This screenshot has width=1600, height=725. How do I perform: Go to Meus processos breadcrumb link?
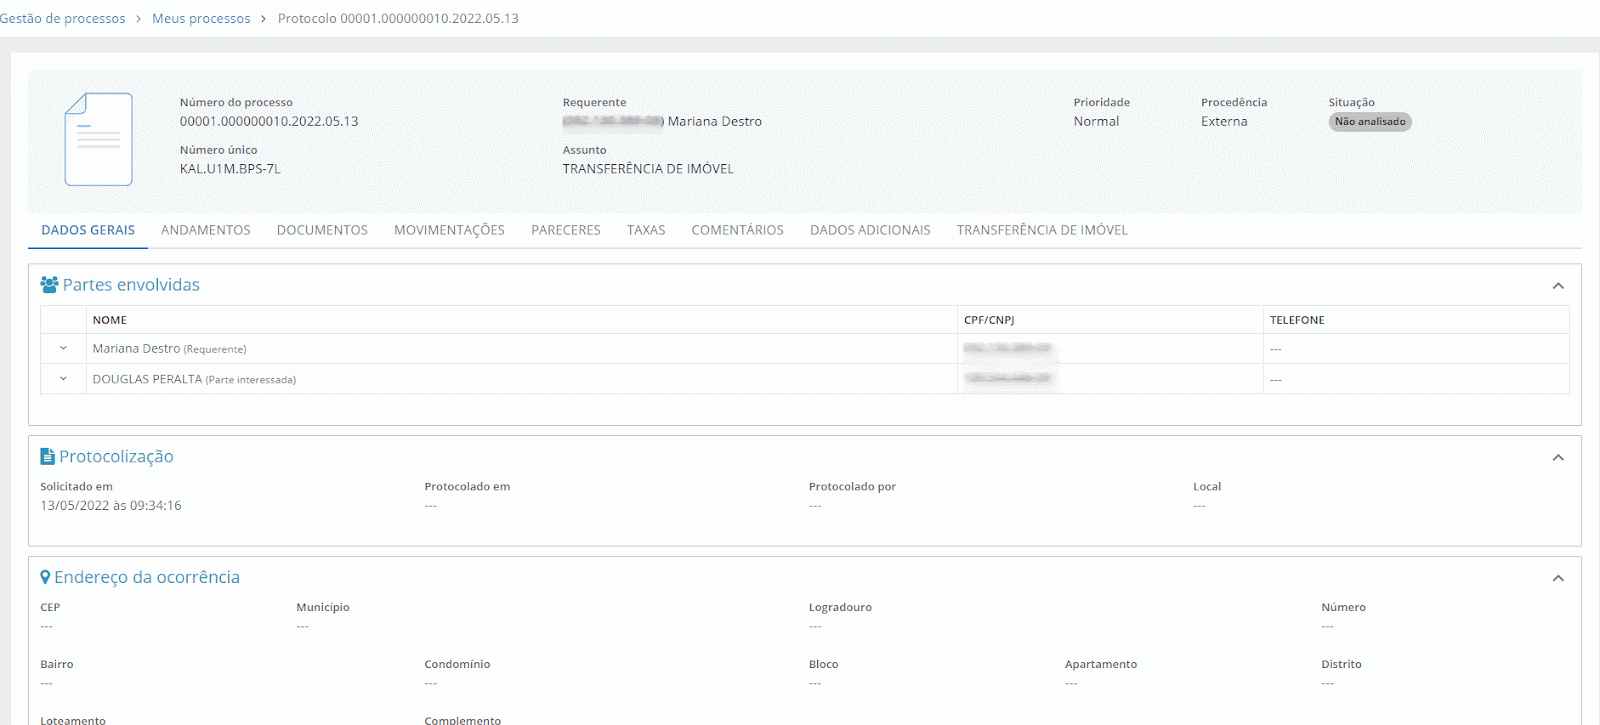point(201,19)
